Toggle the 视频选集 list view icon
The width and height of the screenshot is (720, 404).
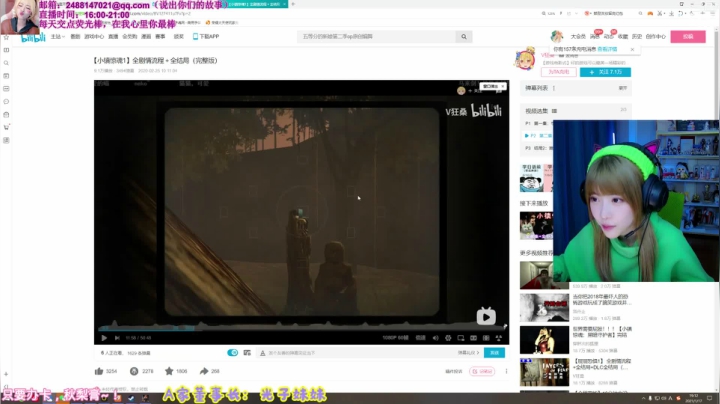tap(554, 111)
